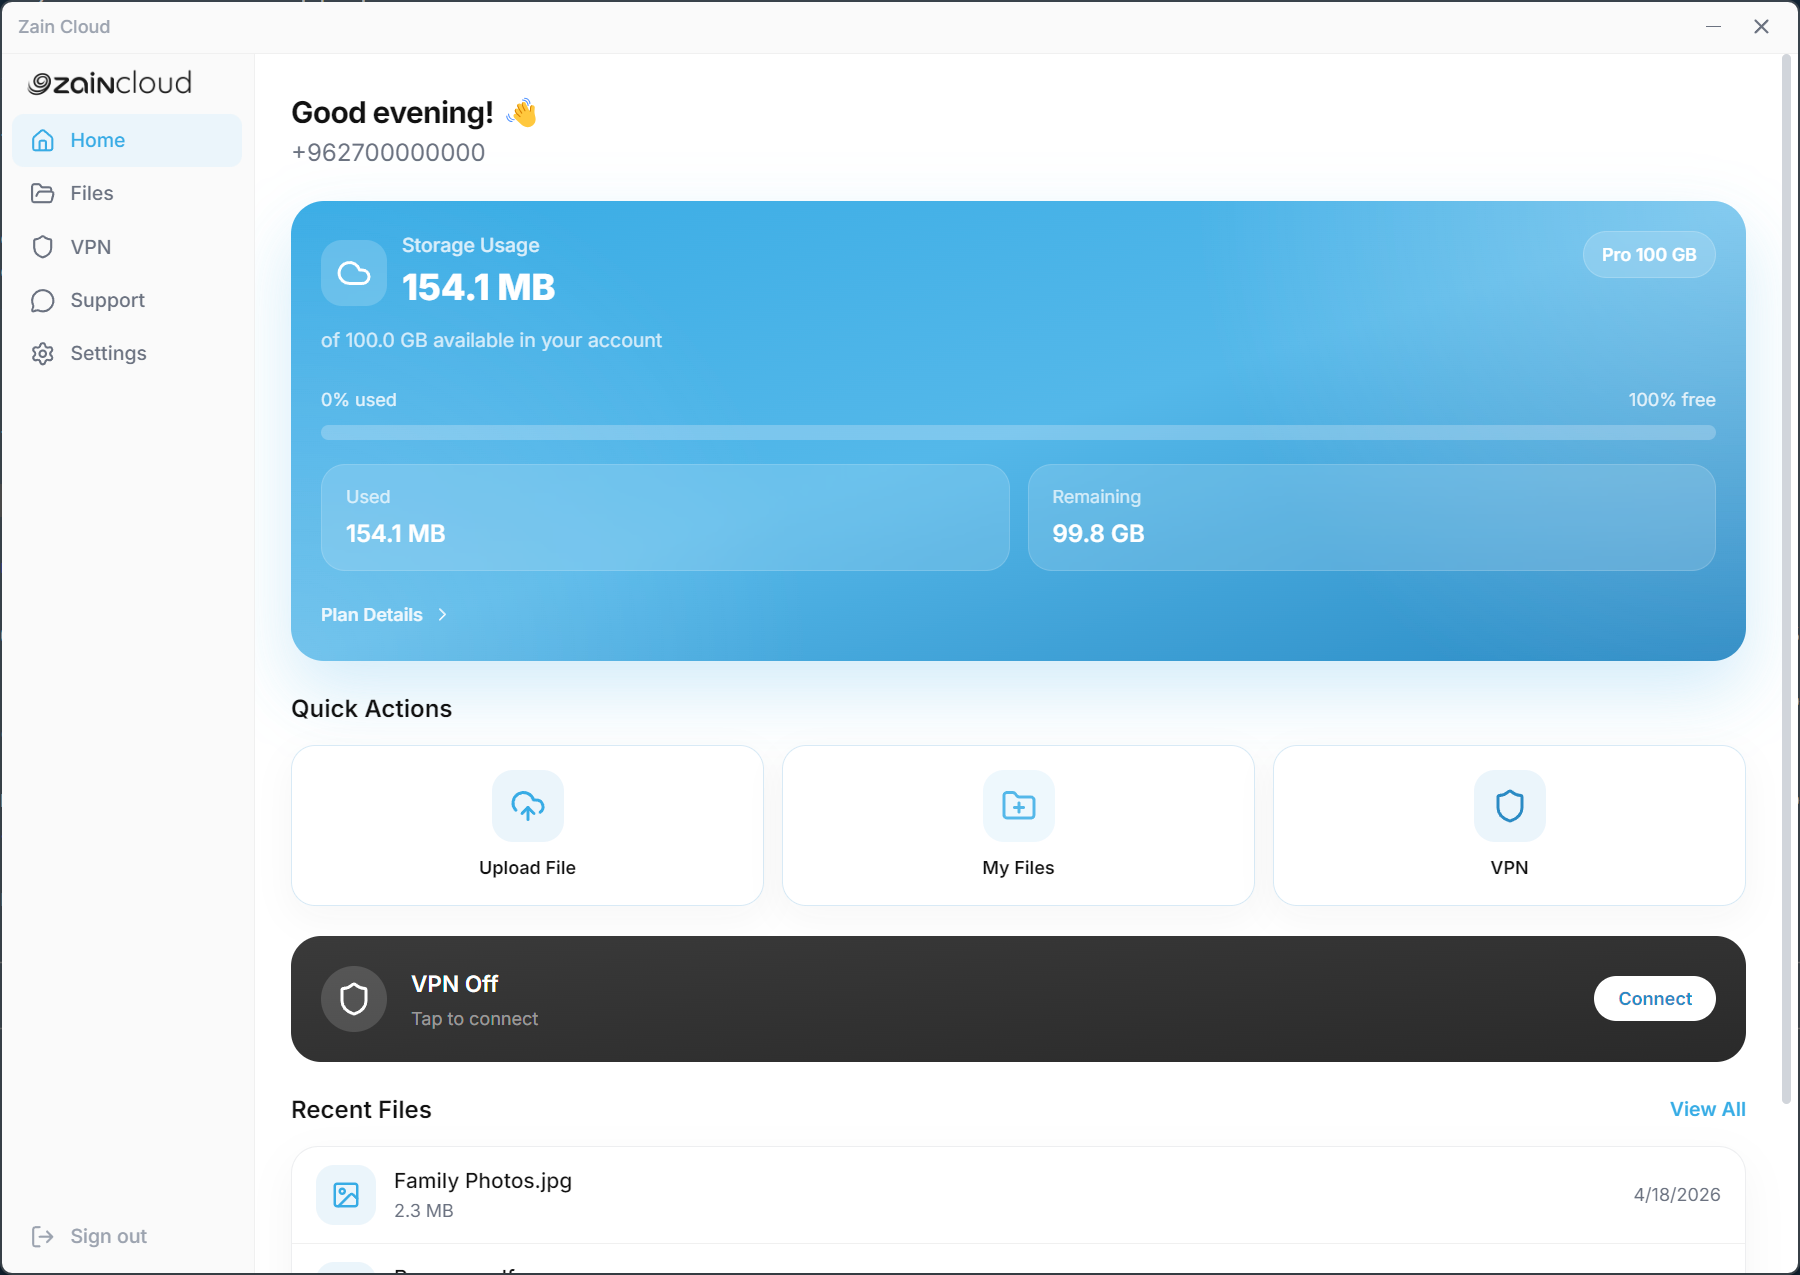The image size is (1800, 1275).
Task: Click the Storage Usage label
Action: [470, 245]
